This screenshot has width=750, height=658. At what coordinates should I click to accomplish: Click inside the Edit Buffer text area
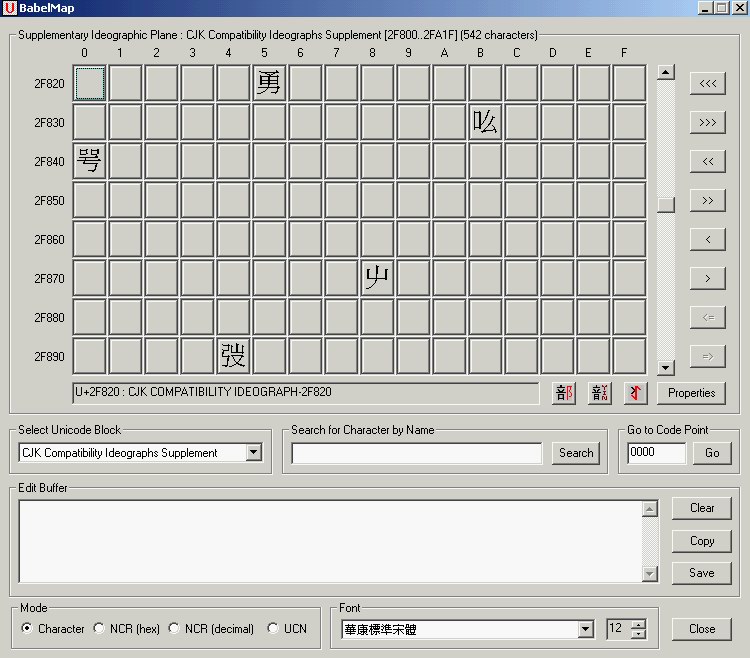[x=330, y=541]
